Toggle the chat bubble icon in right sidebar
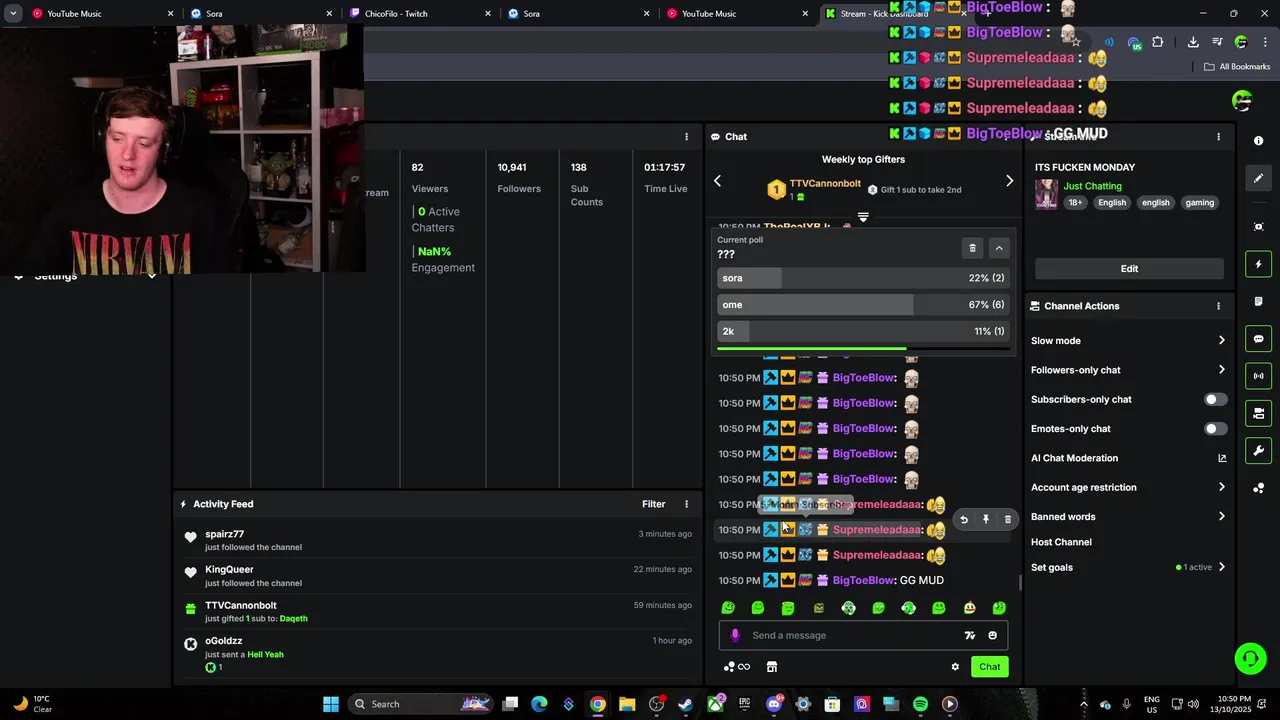Screen dimensions: 1280x720 pyautogui.click(x=1258, y=339)
